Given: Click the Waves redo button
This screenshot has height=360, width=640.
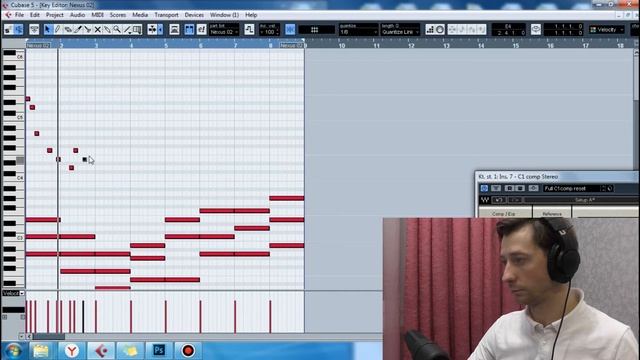Looking at the screenshot, I should [515, 200].
